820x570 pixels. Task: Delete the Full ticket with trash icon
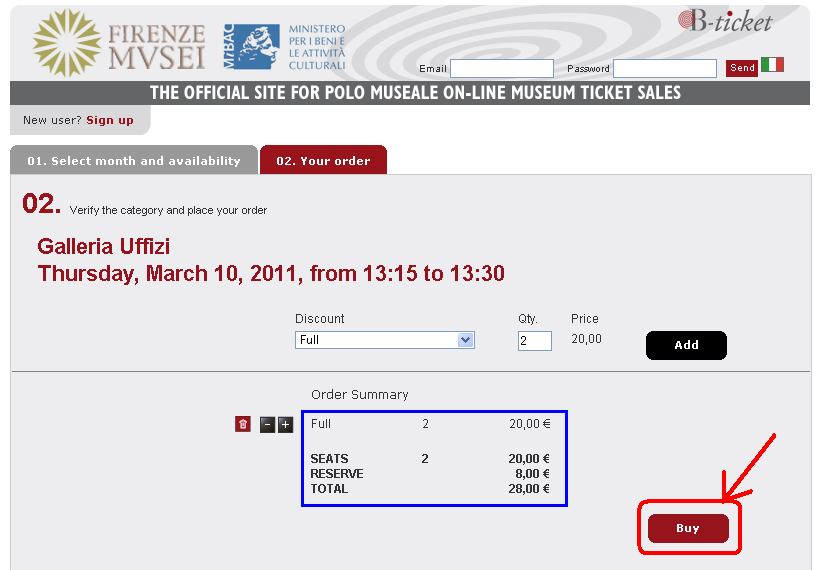(x=242, y=425)
